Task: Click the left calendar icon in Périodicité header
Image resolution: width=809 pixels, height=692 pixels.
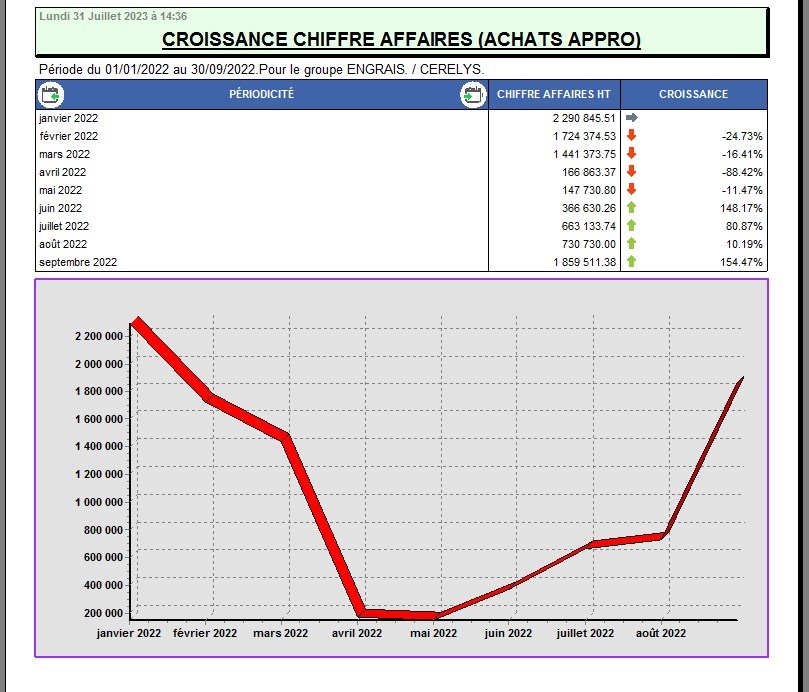Action: click(50, 95)
